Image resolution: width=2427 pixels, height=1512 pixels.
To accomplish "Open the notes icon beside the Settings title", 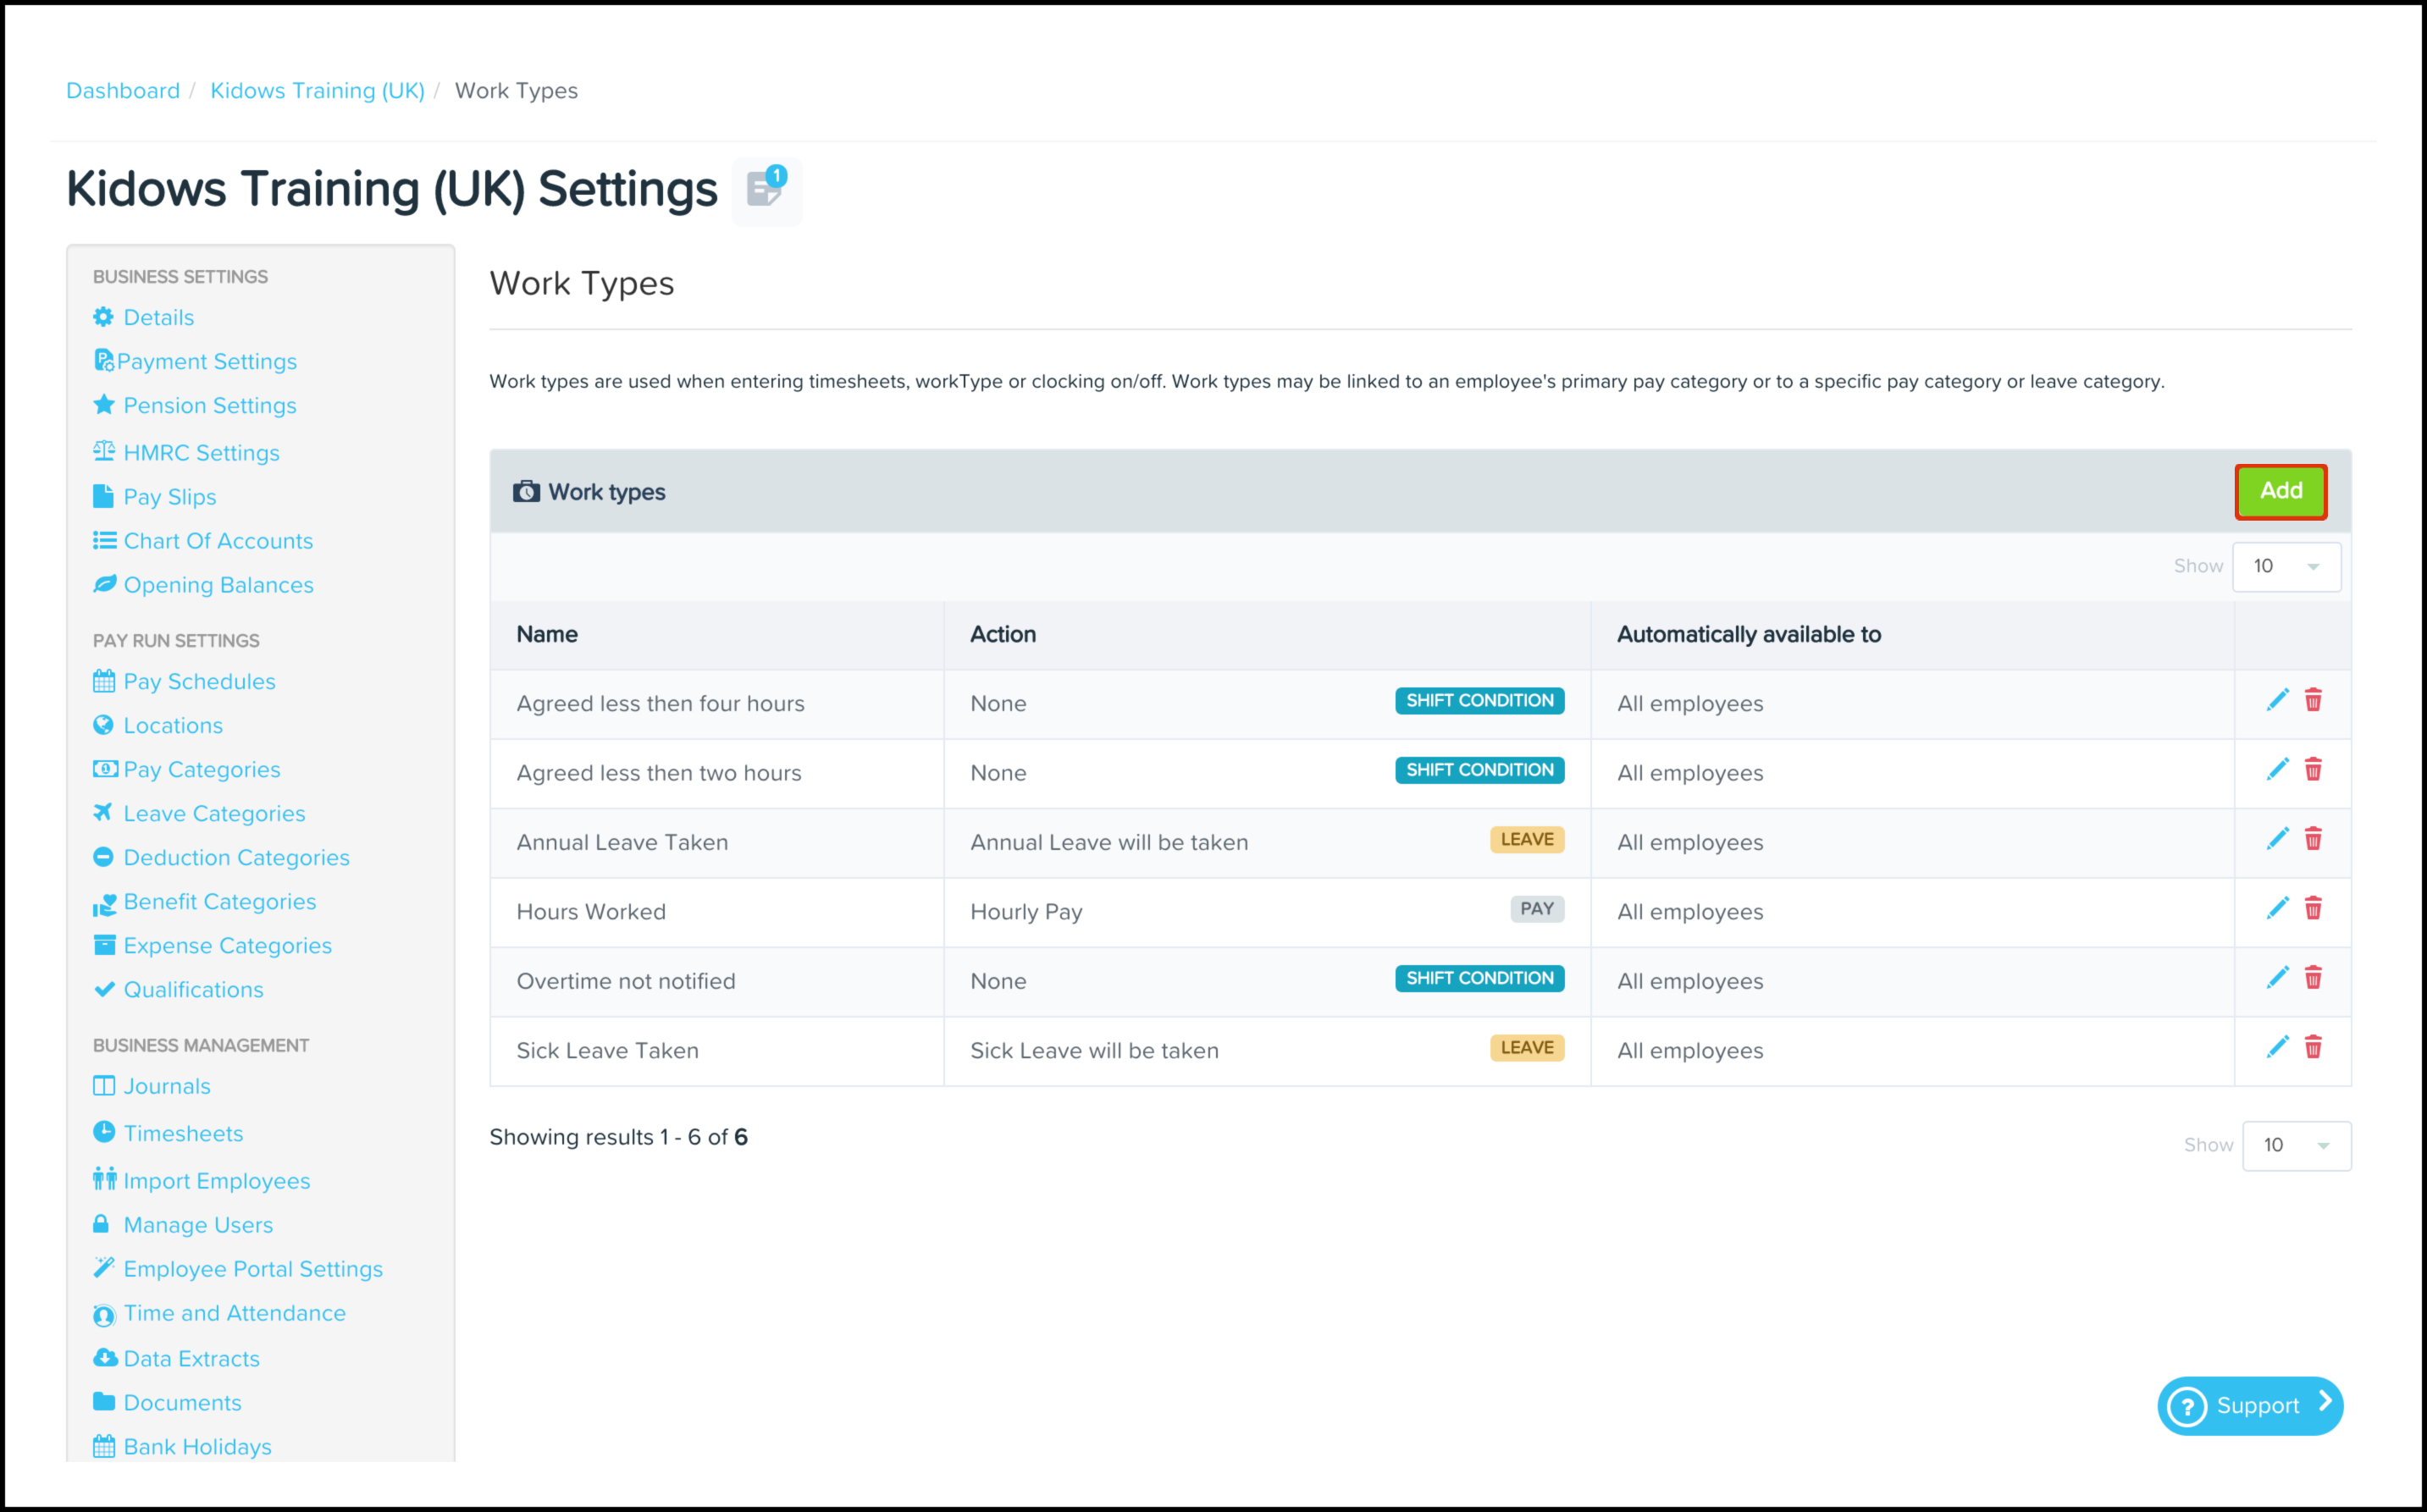I will (766, 190).
